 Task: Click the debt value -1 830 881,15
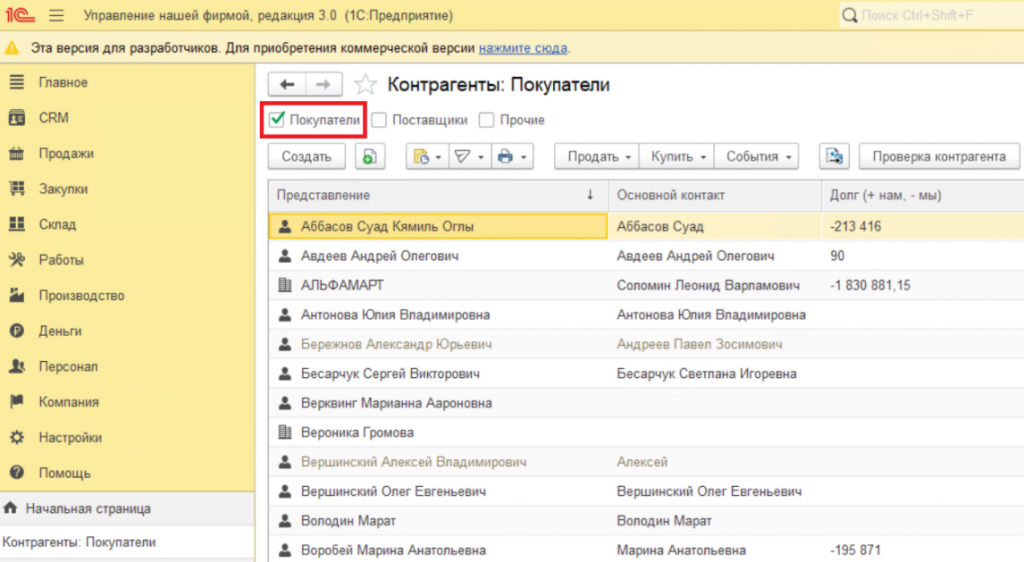(x=870, y=285)
